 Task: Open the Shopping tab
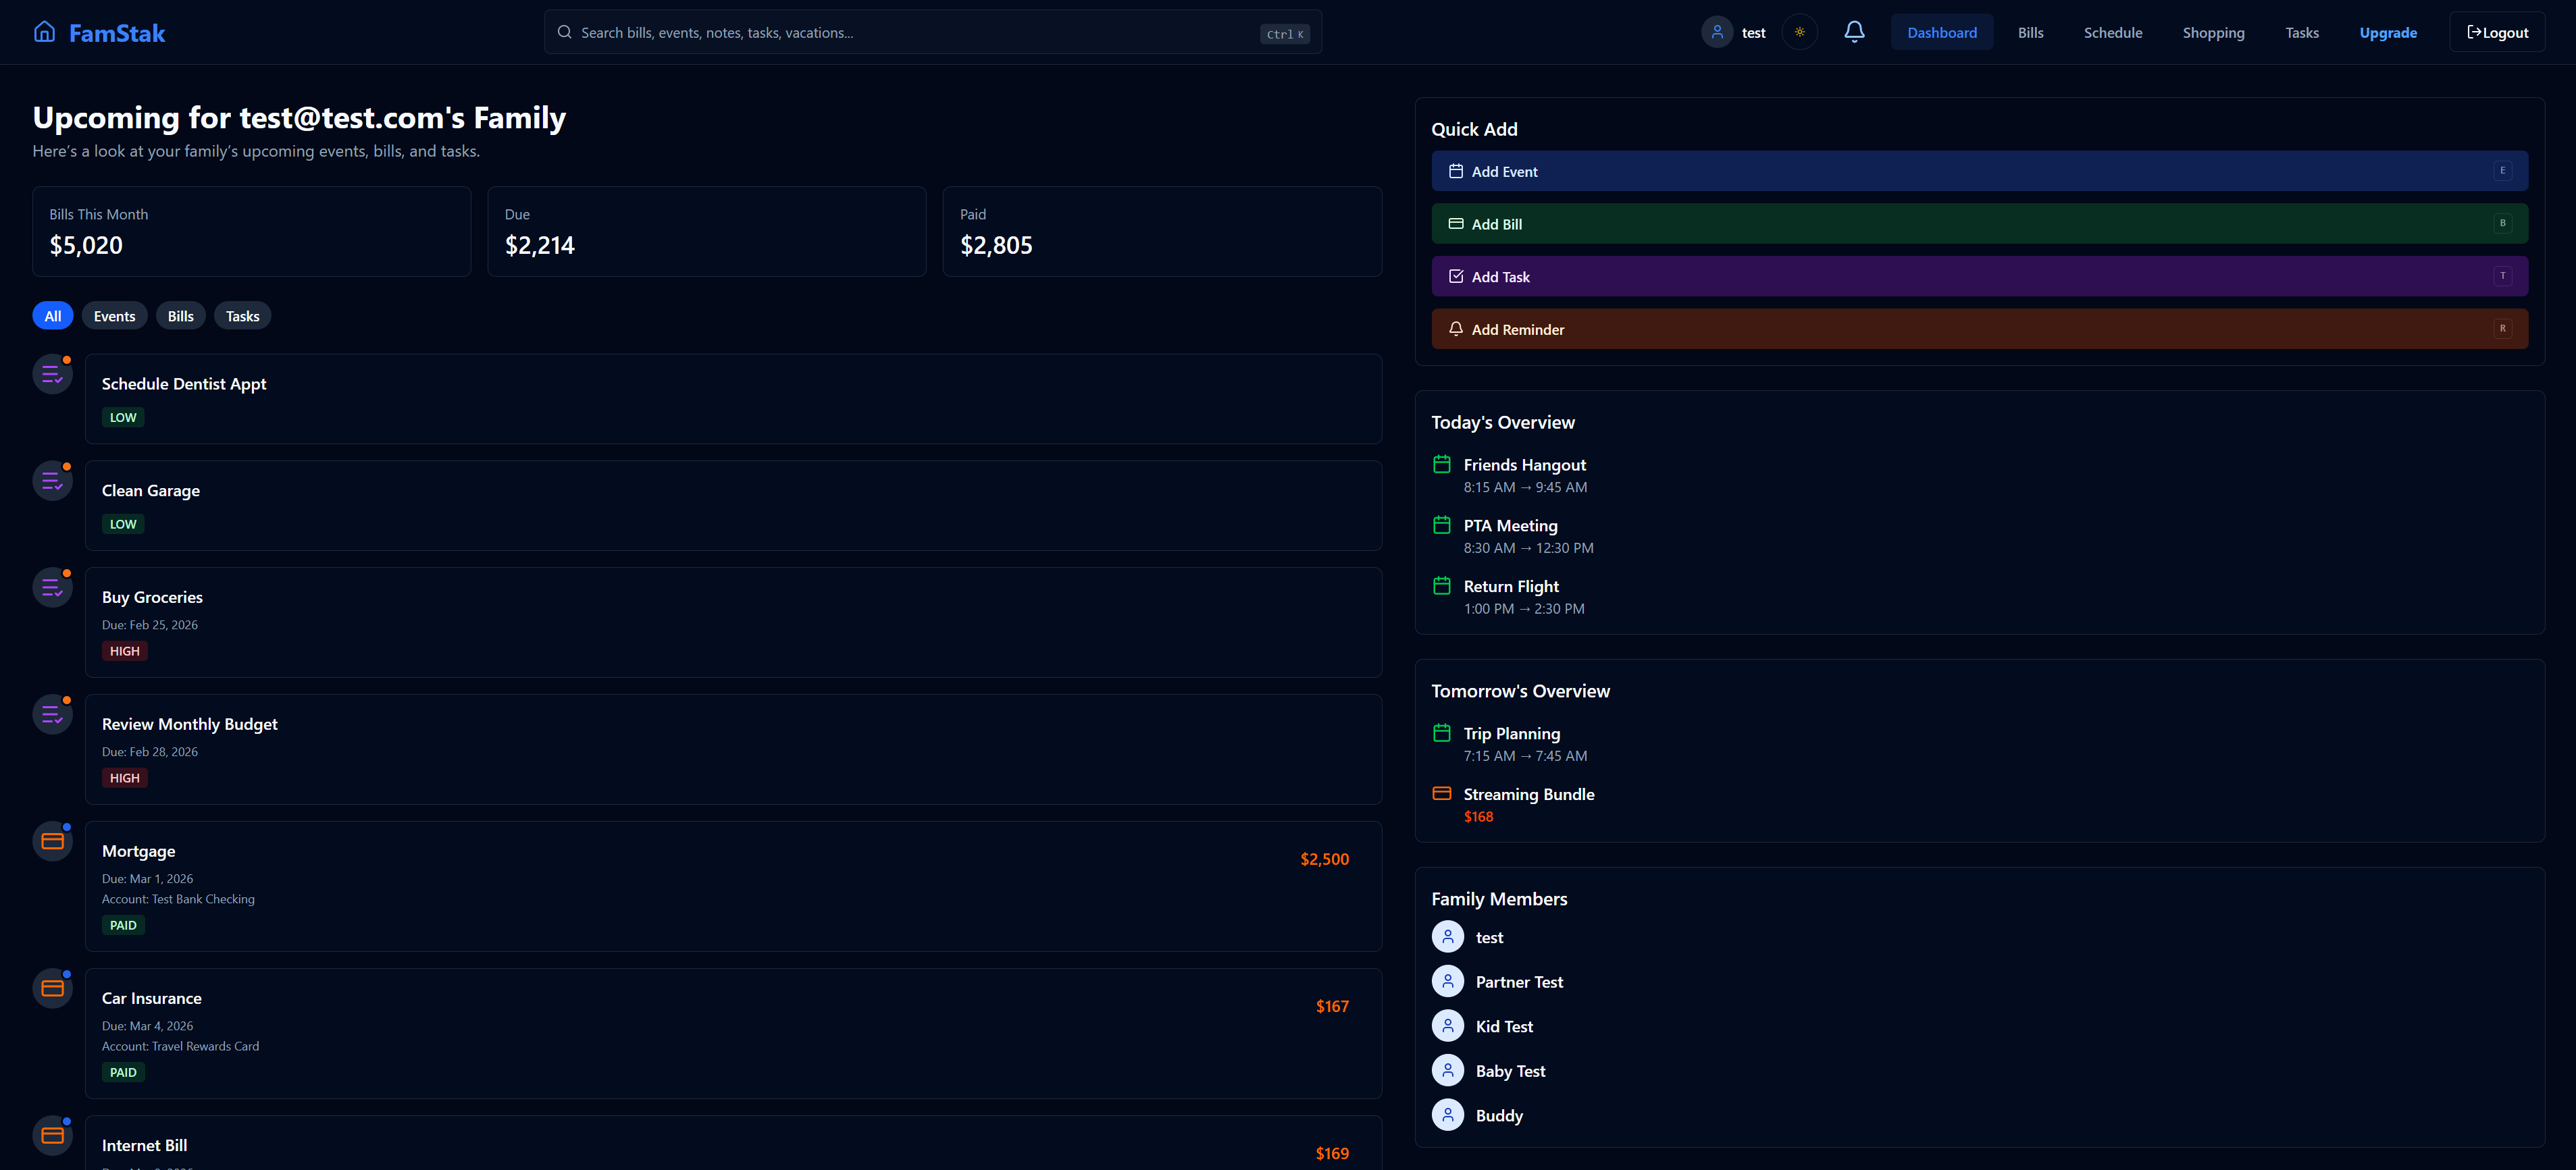click(x=2214, y=32)
